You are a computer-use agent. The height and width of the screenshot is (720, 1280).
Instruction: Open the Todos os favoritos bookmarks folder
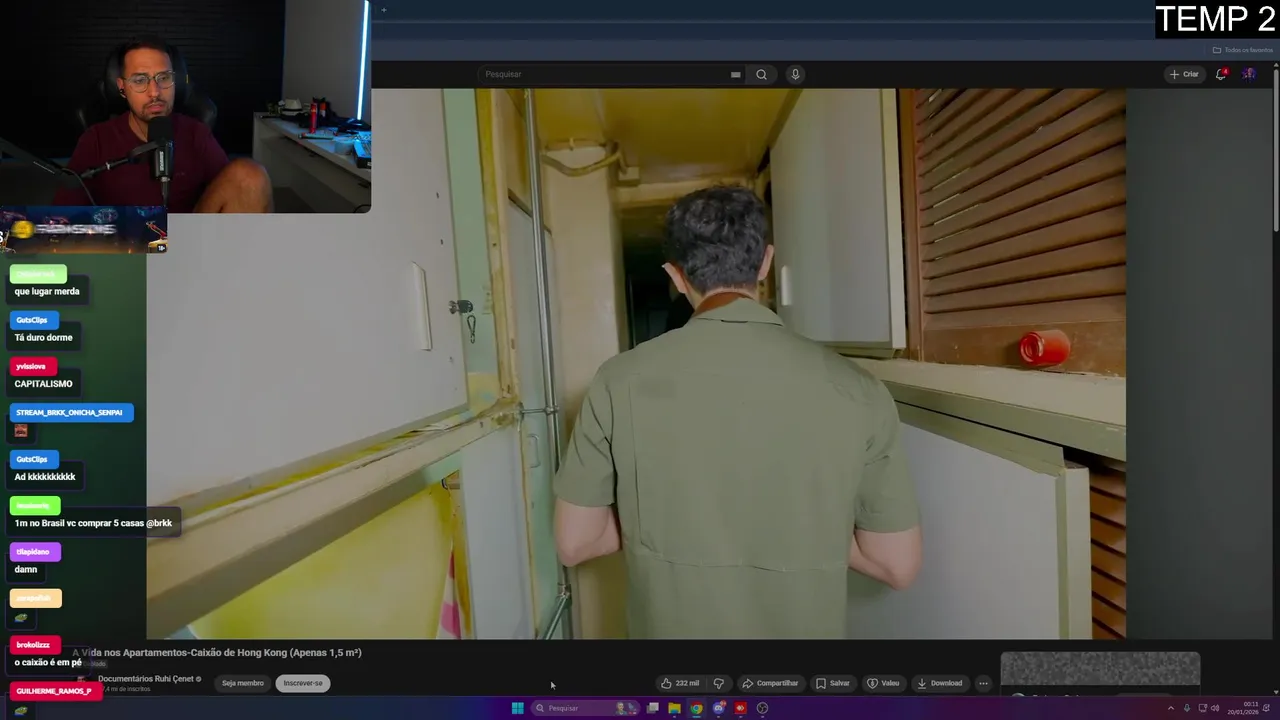[x=1241, y=50]
